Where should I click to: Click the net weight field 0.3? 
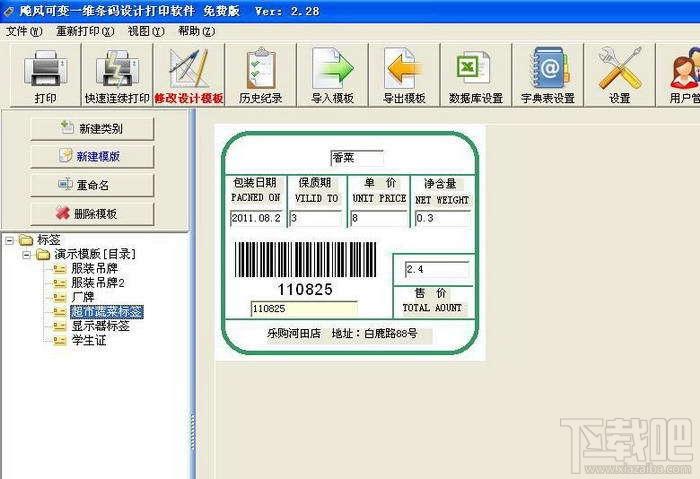pyautogui.click(x=442, y=218)
